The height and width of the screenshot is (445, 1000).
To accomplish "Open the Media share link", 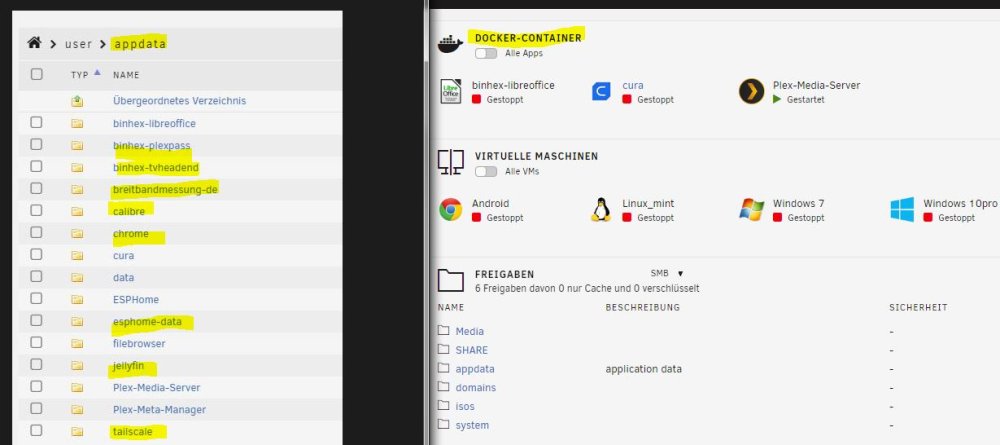I will click(x=469, y=332).
